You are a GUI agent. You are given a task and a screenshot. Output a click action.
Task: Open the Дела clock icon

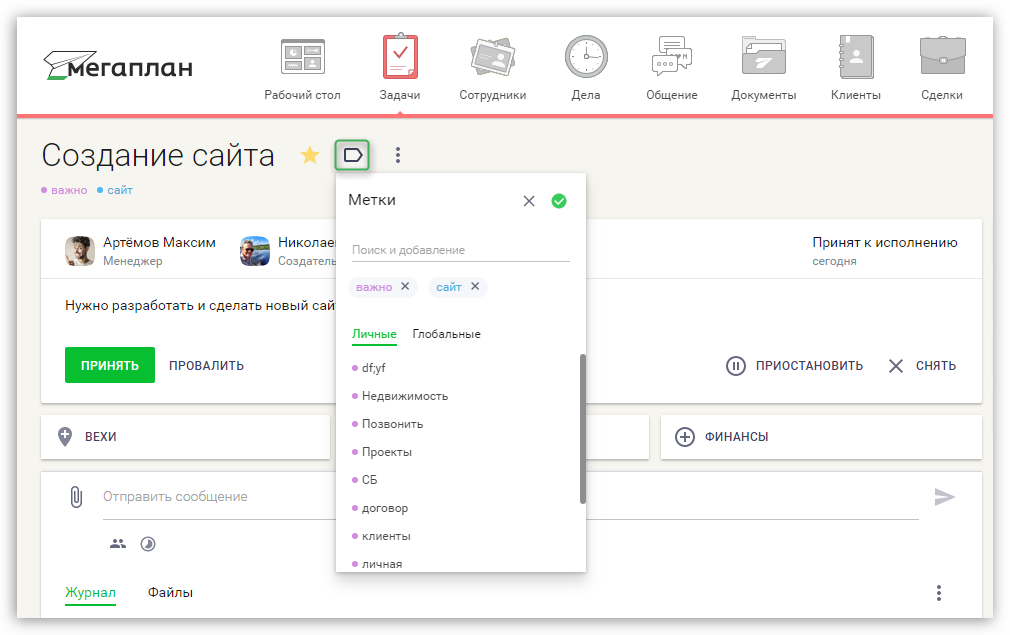[x=586, y=57]
